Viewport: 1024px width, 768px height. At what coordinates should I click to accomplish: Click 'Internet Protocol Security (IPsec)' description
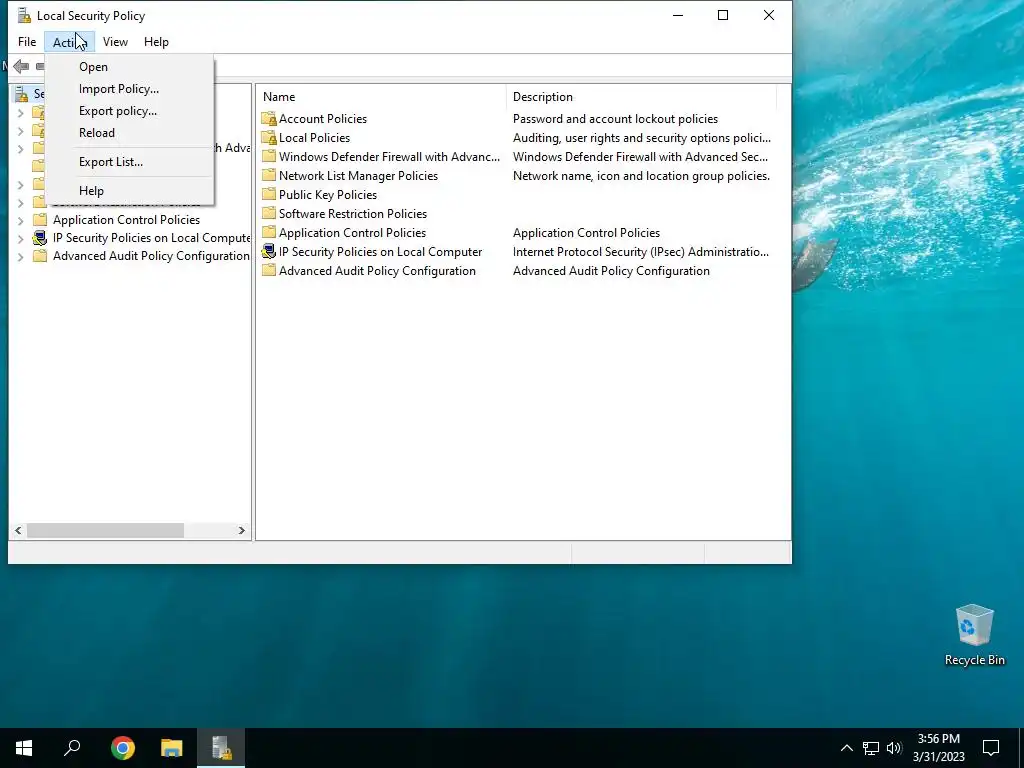(x=641, y=251)
